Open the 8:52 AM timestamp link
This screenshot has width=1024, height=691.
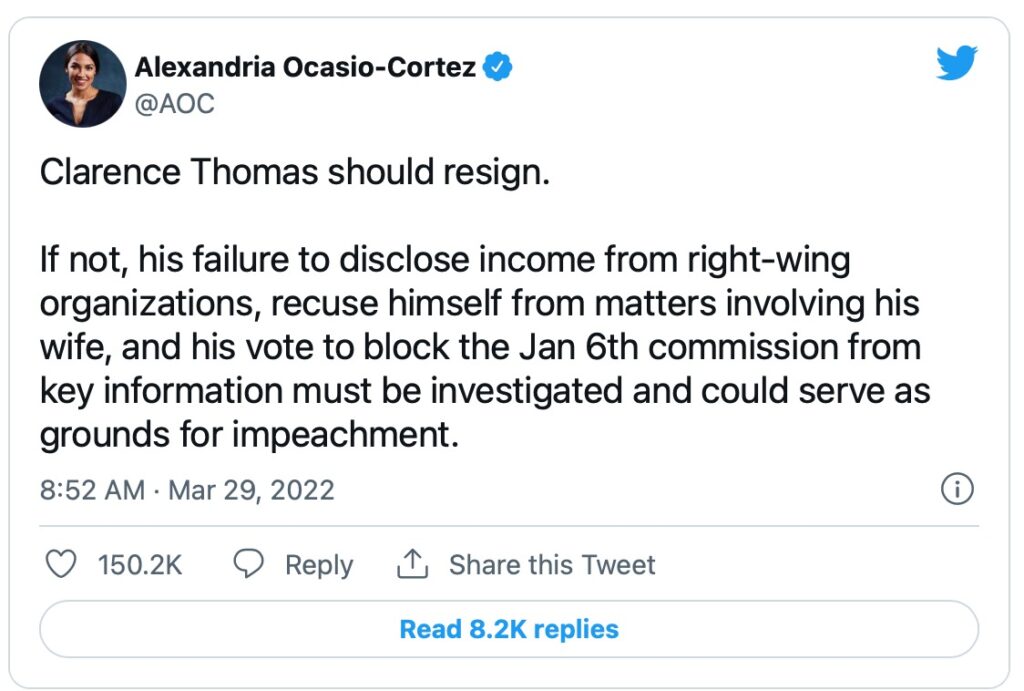90,491
